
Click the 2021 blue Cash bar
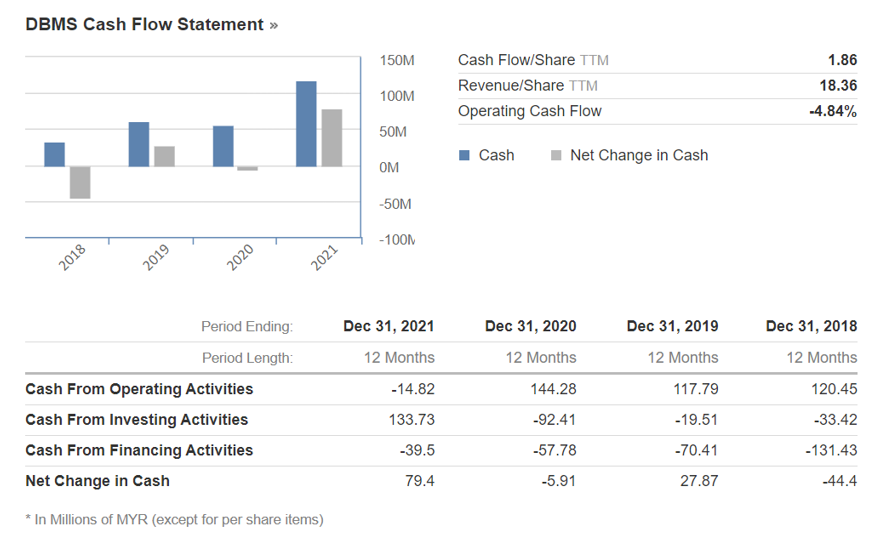click(x=306, y=124)
